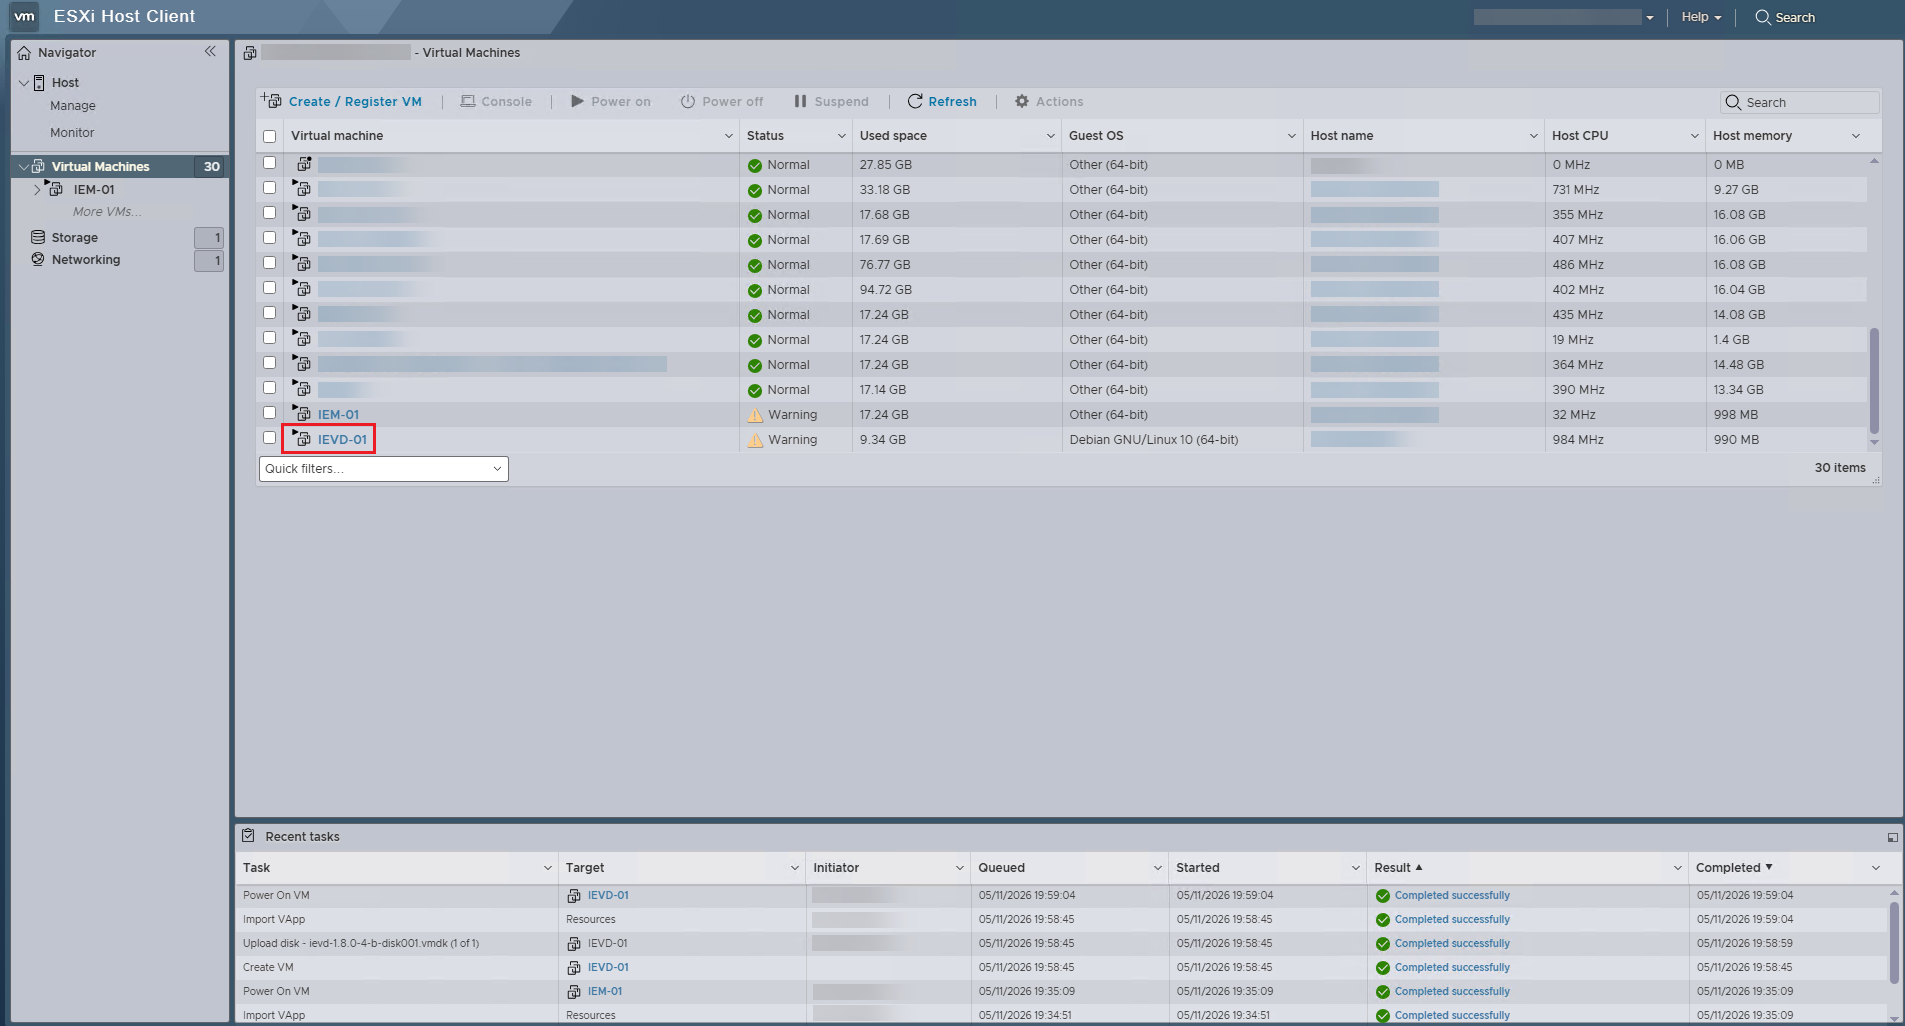Click the Refresh circular arrow icon
This screenshot has width=1905, height=1026.
(x=915, y=101)
